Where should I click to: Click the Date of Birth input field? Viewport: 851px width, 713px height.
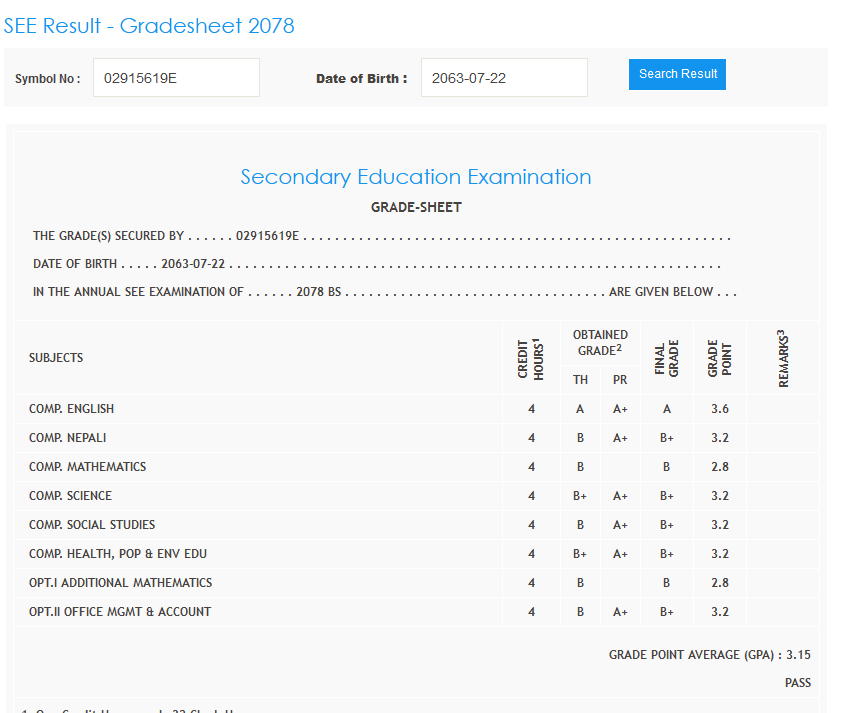(504, 78)
